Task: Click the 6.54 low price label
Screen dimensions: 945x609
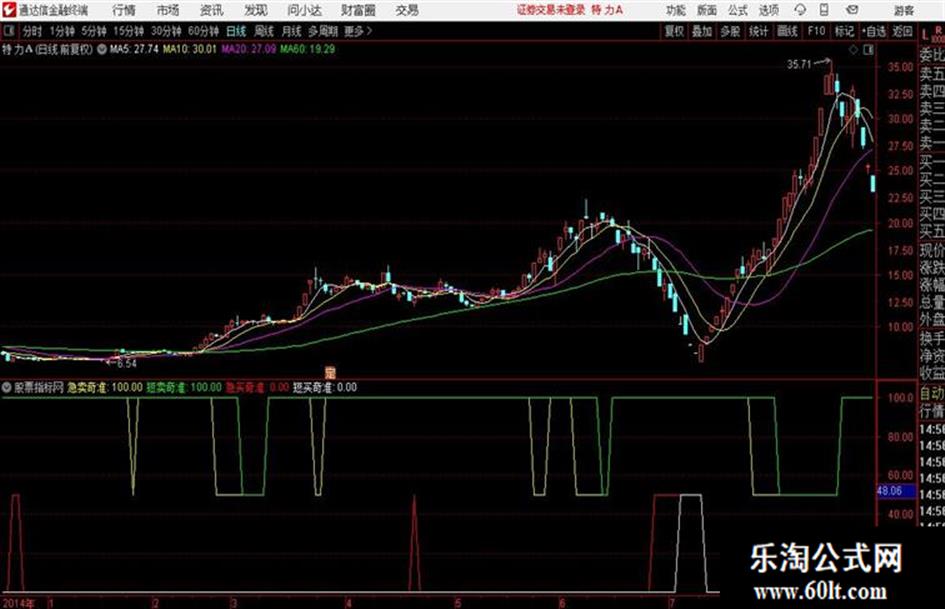Action: 127,364
